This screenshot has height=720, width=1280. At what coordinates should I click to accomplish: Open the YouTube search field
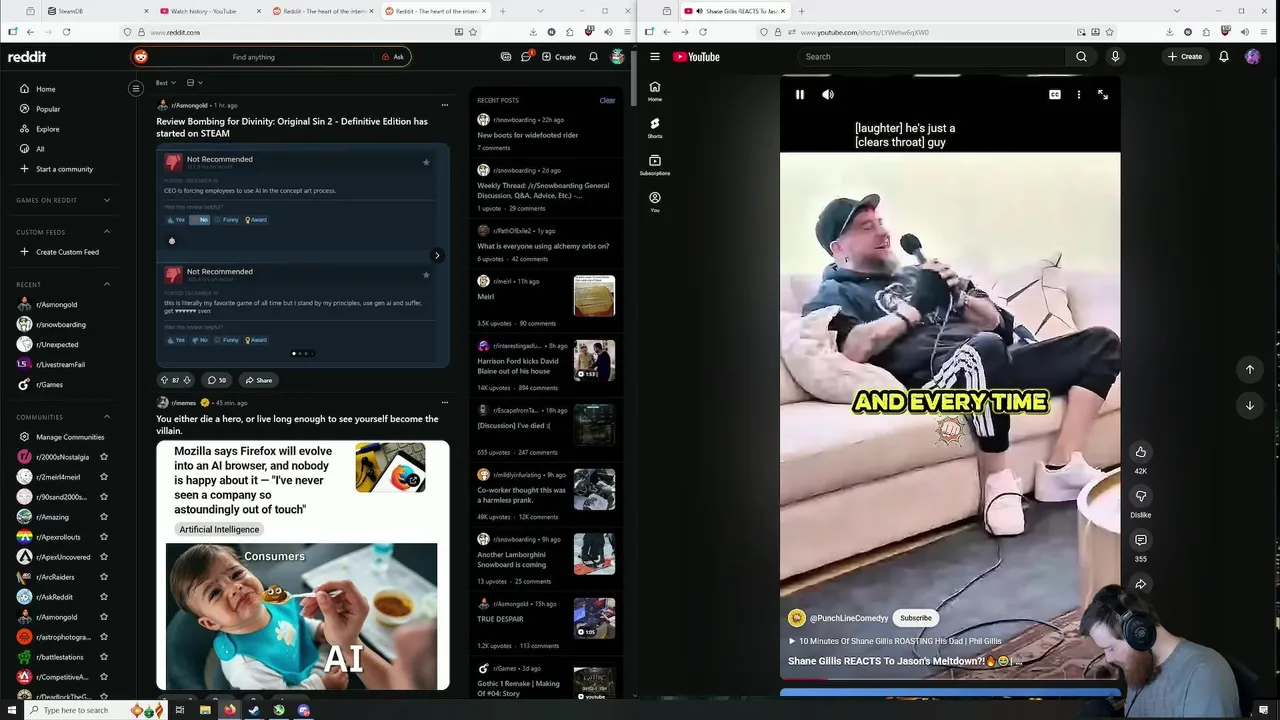pyautogui.click(x=932, y=57)
